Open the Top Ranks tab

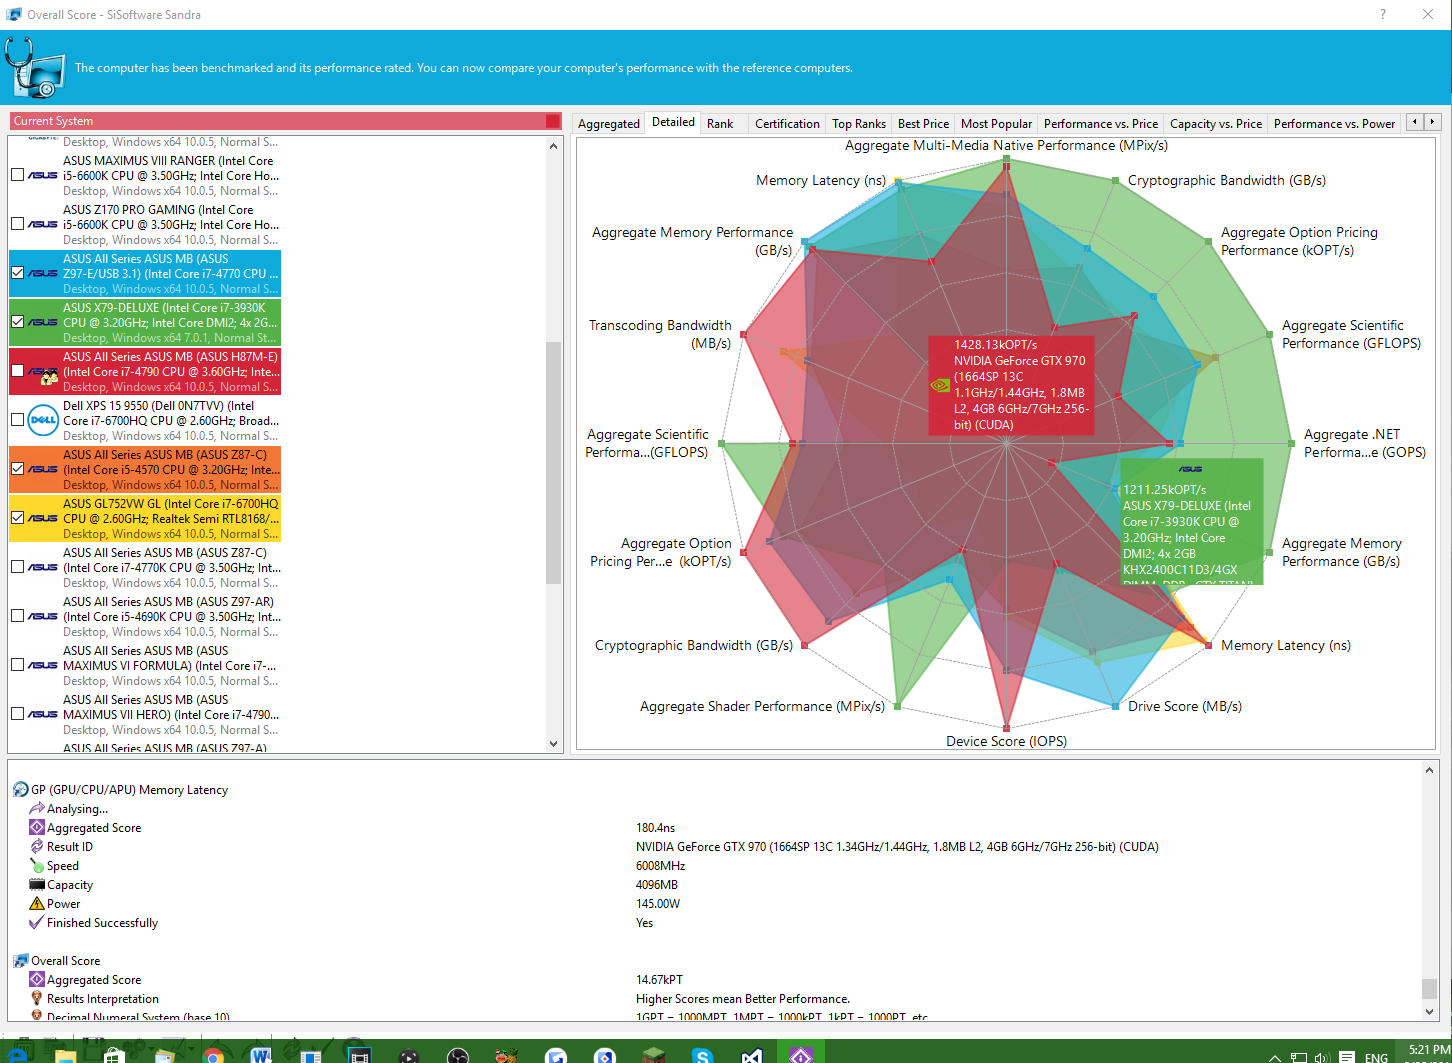859,124
